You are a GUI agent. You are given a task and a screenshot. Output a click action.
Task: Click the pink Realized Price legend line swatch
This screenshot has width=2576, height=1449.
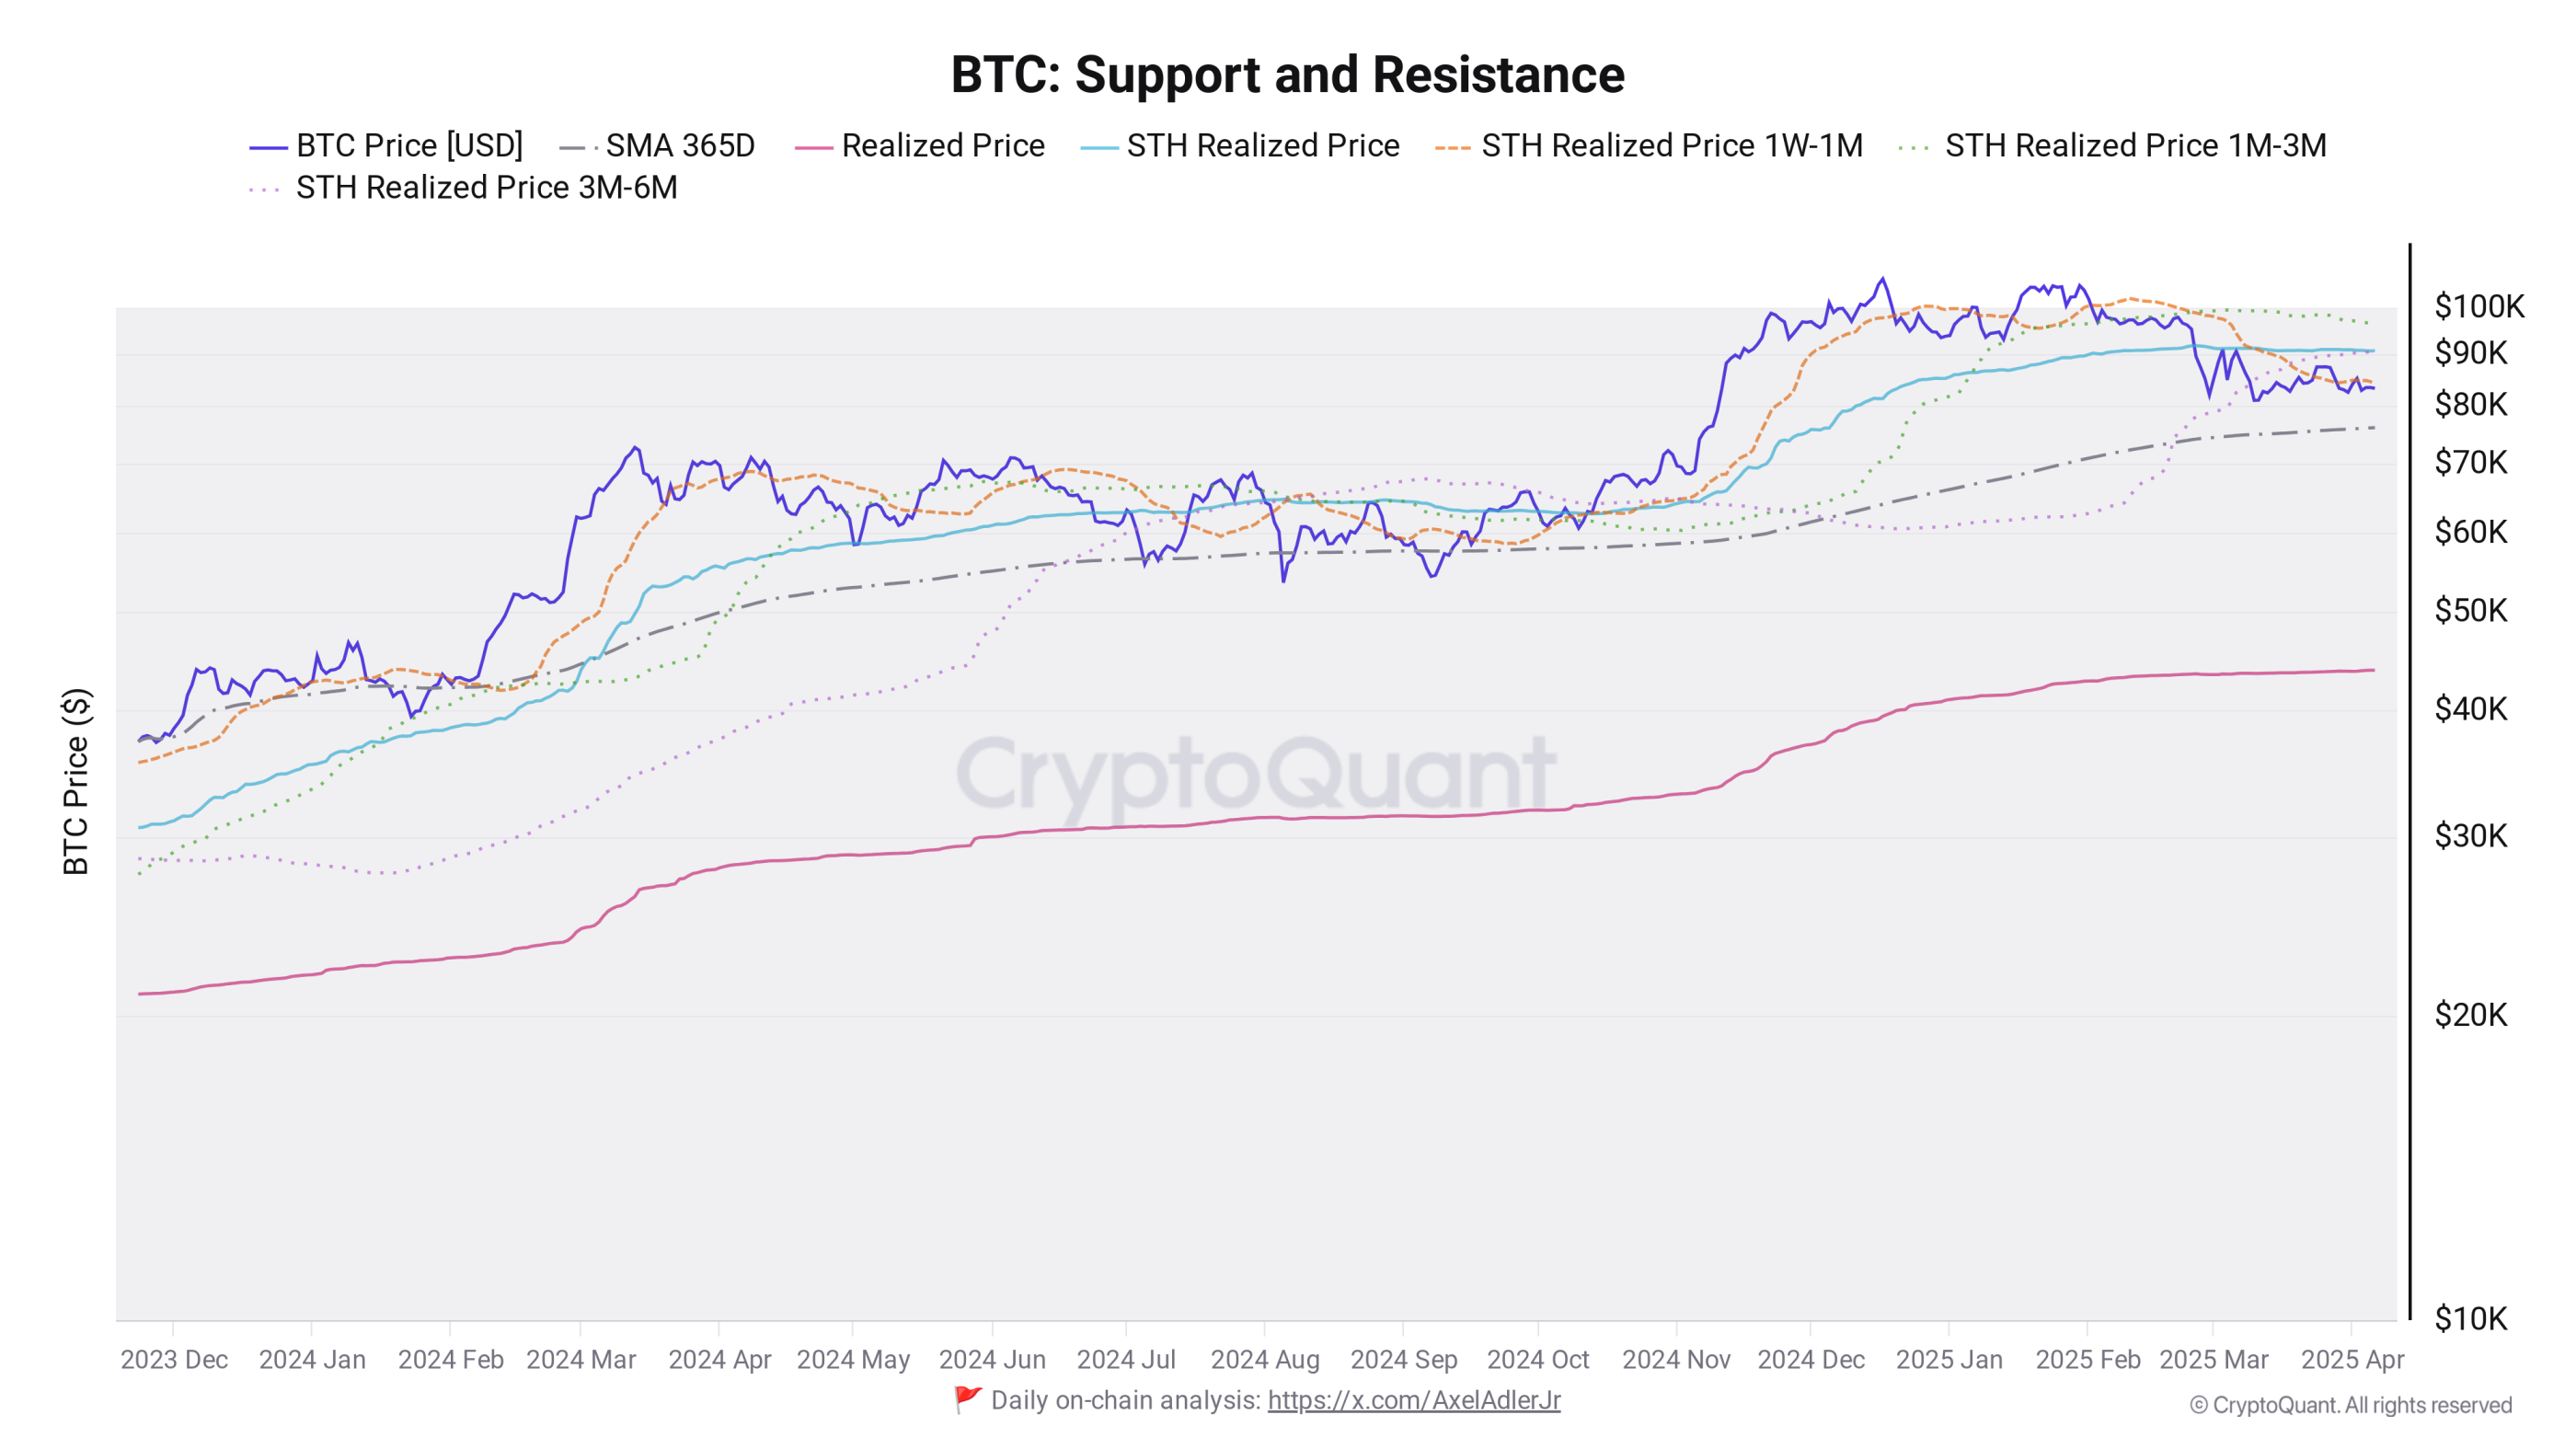point(813,148)
